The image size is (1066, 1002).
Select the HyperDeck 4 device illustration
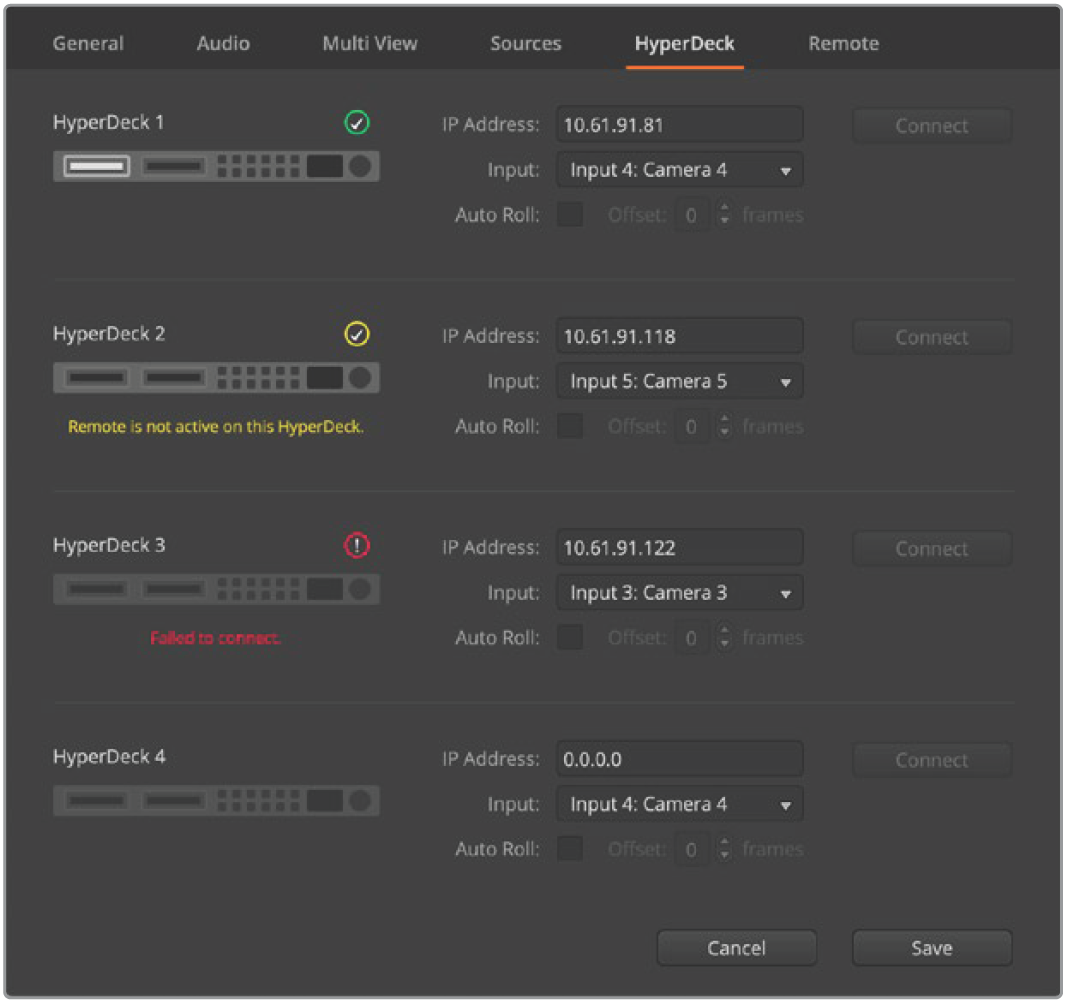tap(216, 800)
